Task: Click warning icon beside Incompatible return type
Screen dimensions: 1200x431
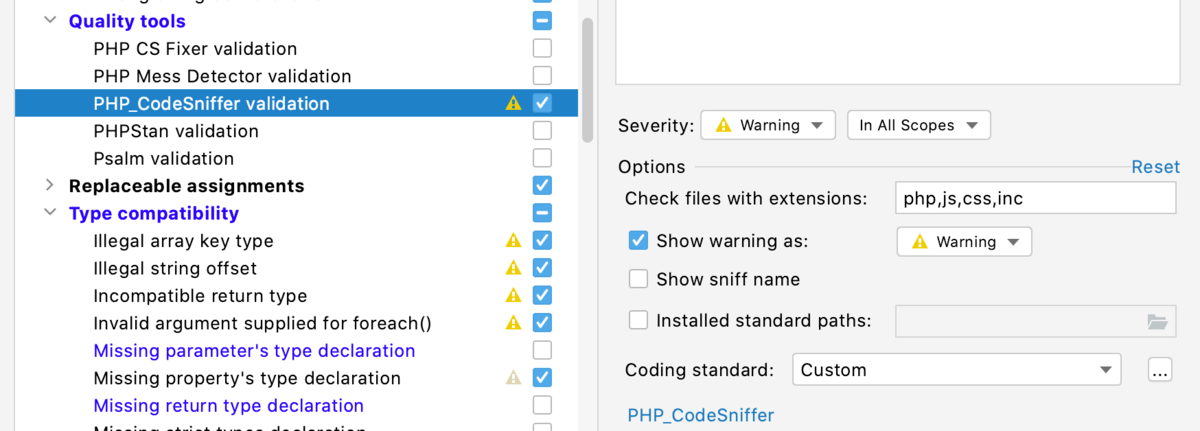Action: 514,295
